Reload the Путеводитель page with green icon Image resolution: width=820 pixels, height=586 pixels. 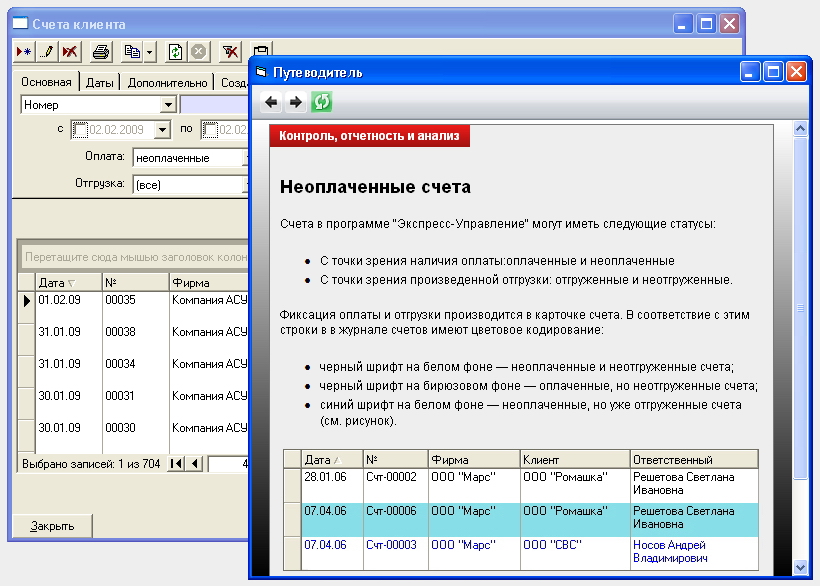pyautogui.click(x=321, y=102)
